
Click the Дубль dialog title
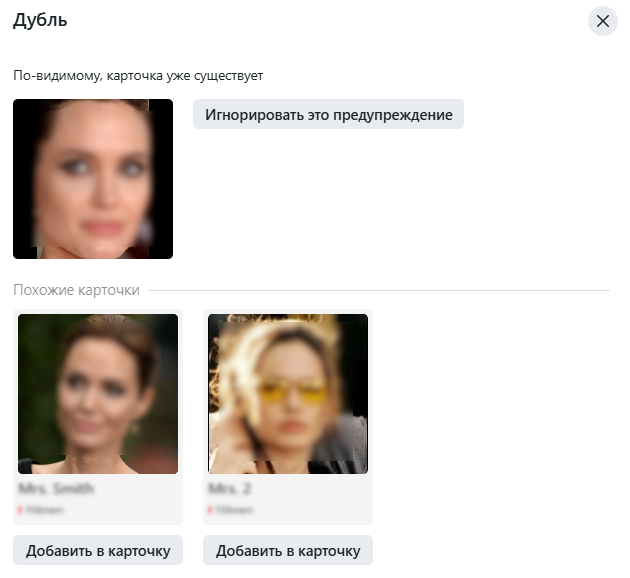pyautogui.click(x=40, y=20)
